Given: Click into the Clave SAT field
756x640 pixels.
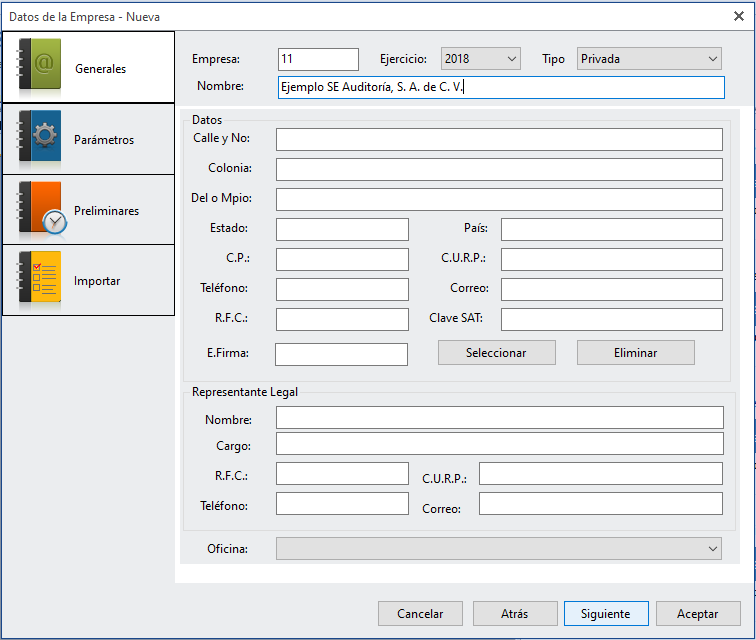Looking at the screenshot, I should [611, 319].
